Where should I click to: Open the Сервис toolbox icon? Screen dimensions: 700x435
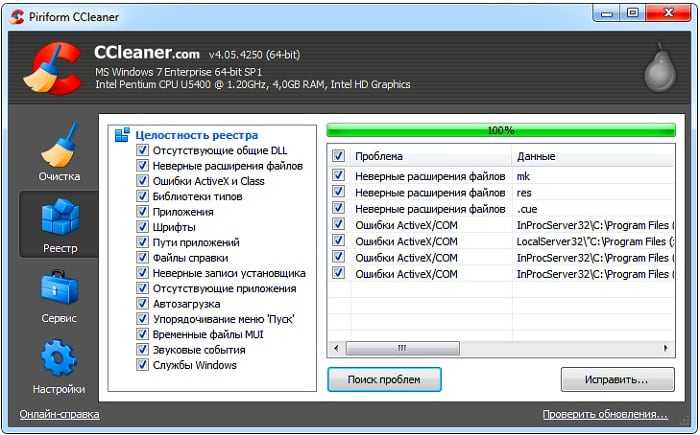click(59, 287)
